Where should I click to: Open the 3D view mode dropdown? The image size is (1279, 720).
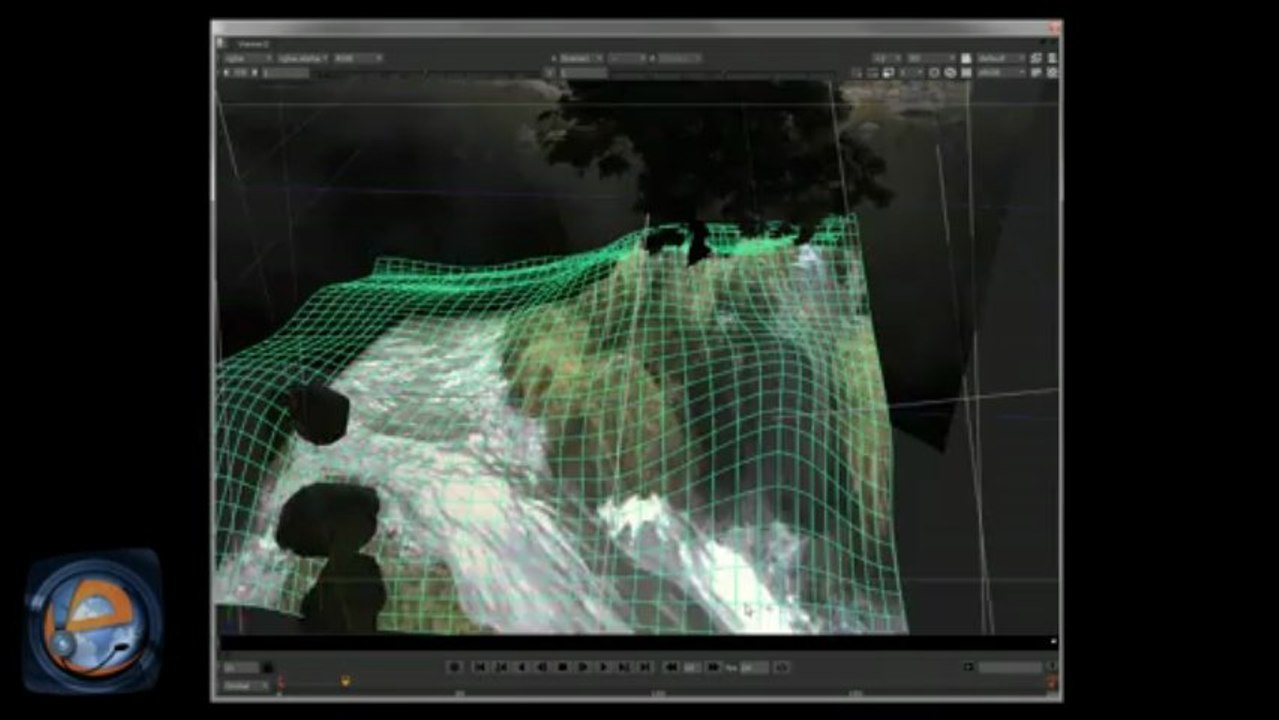click(931, 58)
